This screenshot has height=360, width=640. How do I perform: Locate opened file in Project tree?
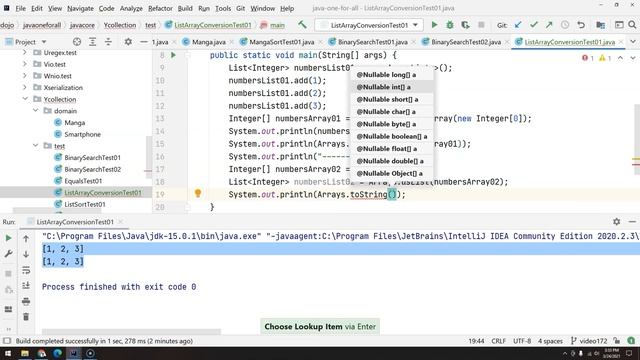pos(77,42)
